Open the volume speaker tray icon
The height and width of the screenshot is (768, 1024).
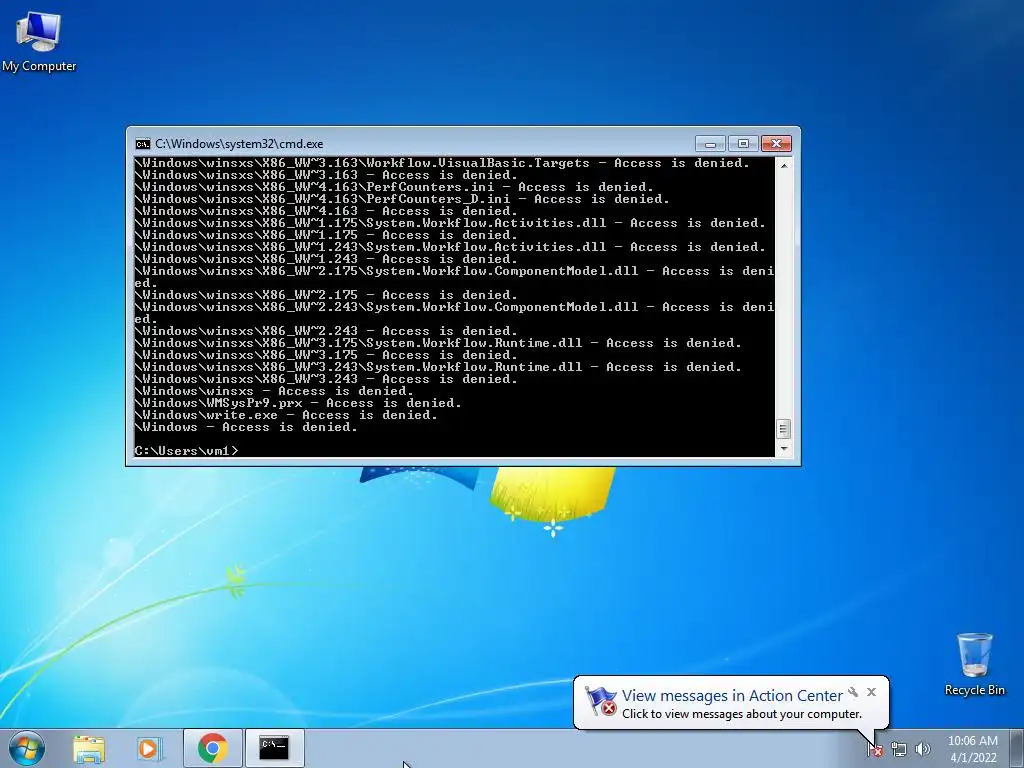click(x=922, y=750)
